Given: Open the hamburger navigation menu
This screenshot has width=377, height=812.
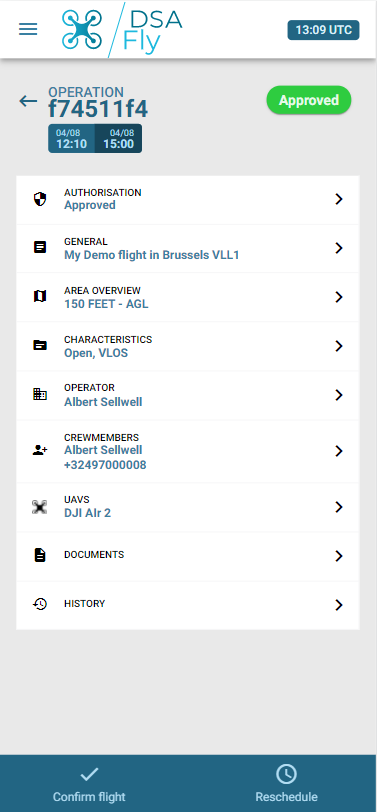Looking at the screenshot, I should click(x=28, y=30).
